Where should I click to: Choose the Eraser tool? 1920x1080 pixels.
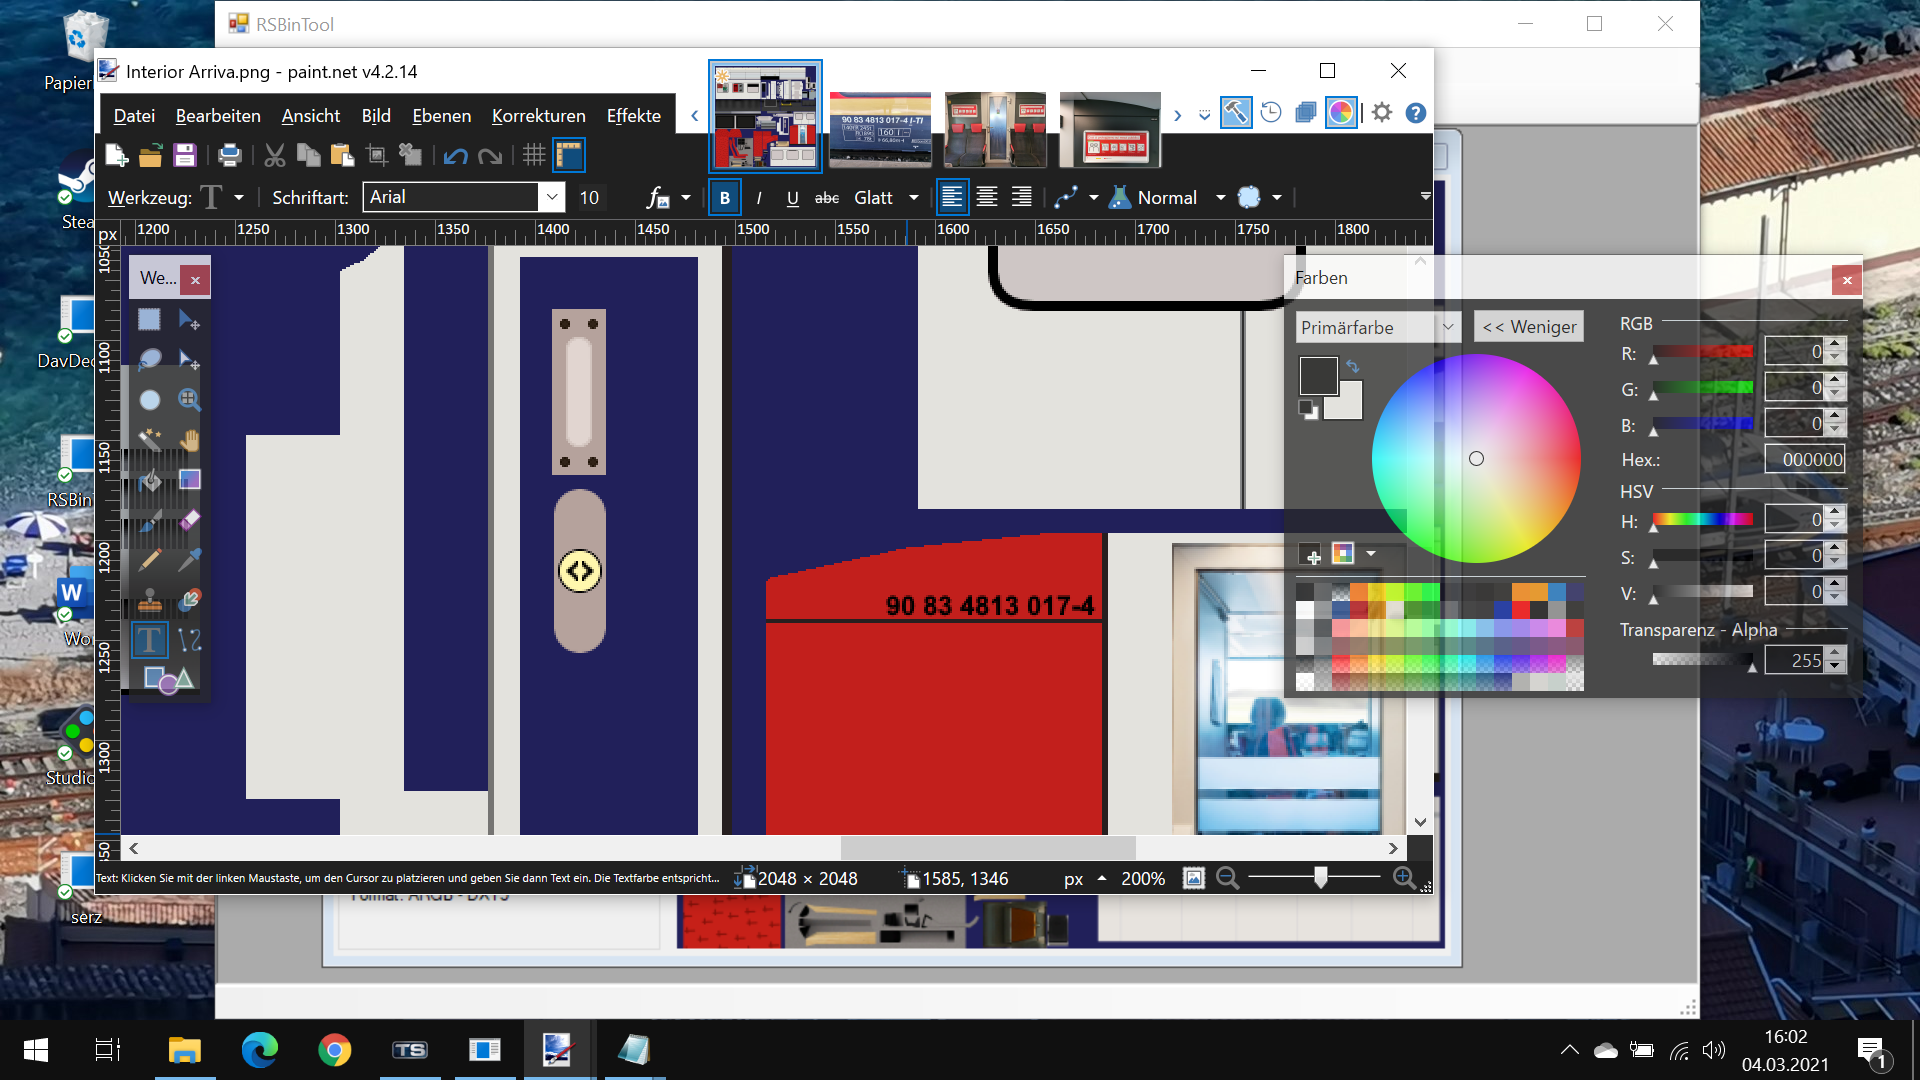189,520
